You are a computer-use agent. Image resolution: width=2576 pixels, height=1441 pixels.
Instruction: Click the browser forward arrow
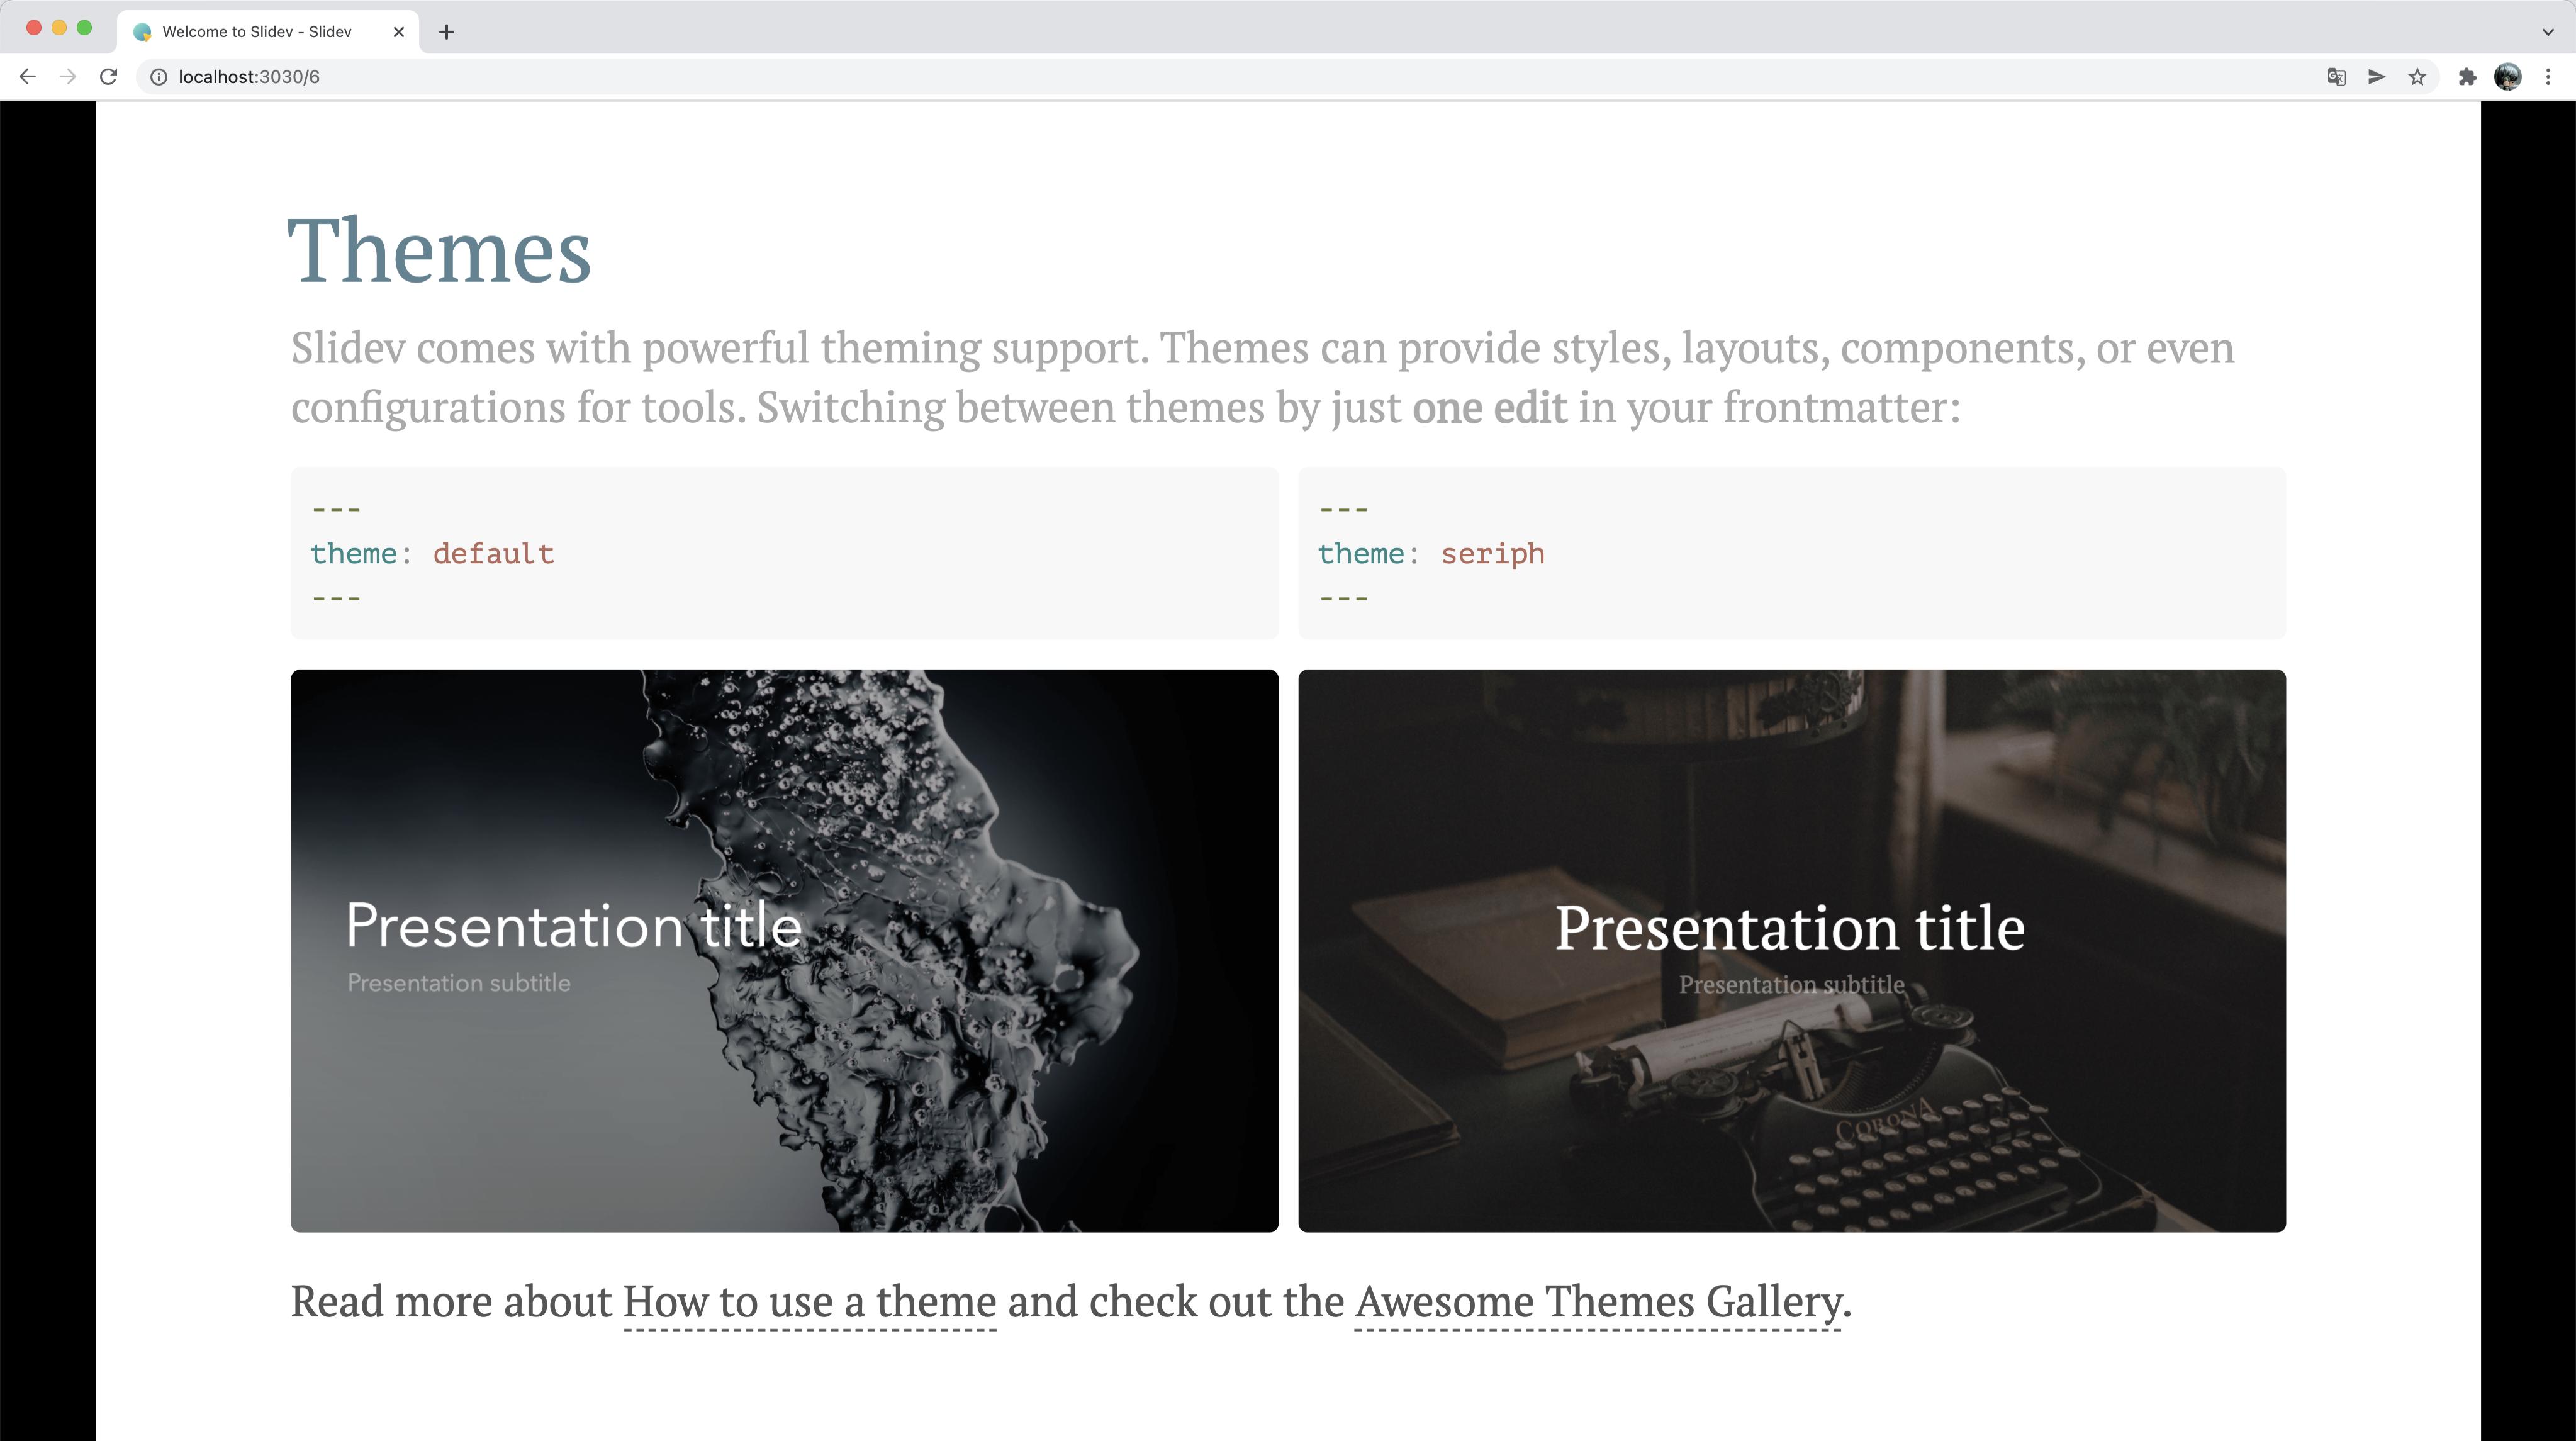(x=68, y=77)
